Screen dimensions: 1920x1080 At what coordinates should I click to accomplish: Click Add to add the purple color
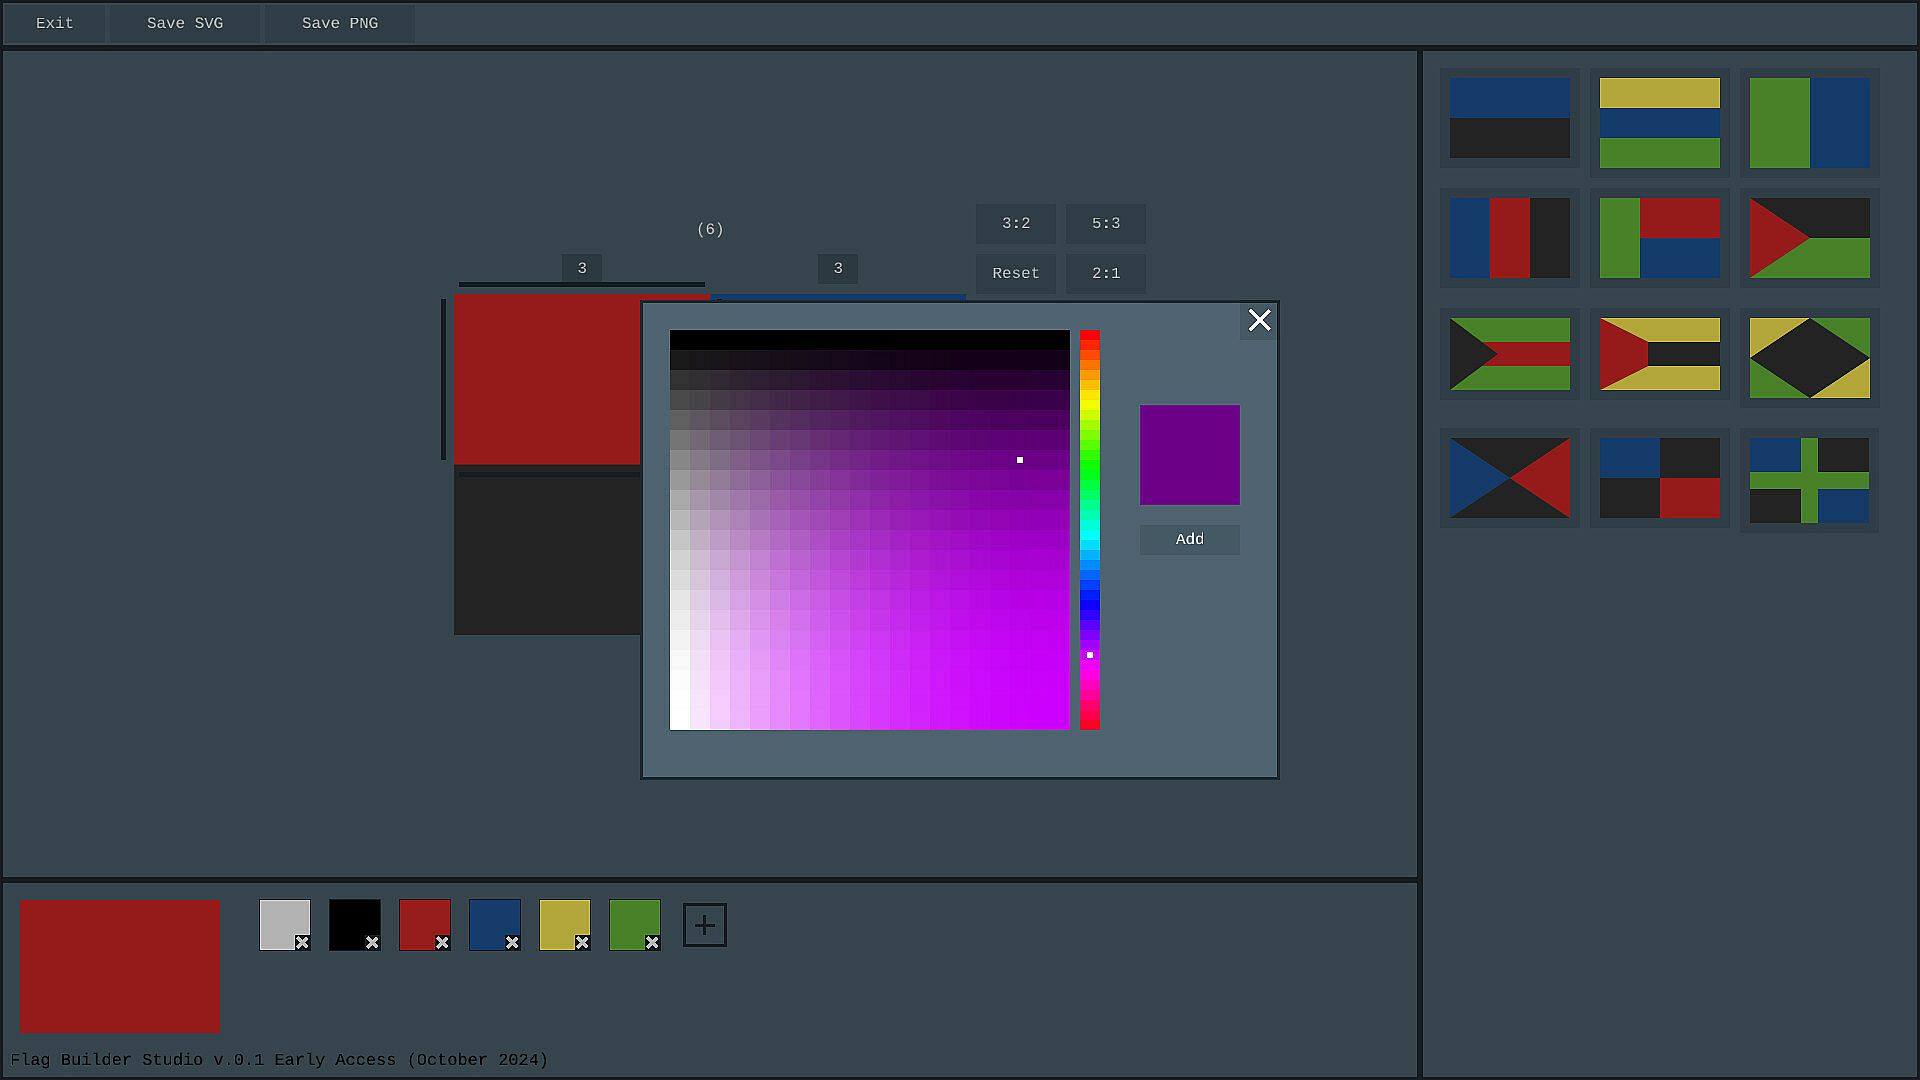pos(1189,539)
